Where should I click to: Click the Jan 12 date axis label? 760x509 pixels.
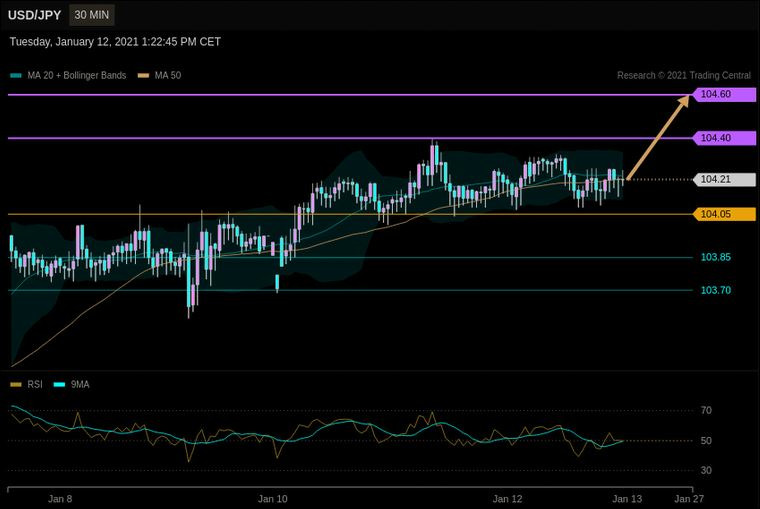pos(507,499)
